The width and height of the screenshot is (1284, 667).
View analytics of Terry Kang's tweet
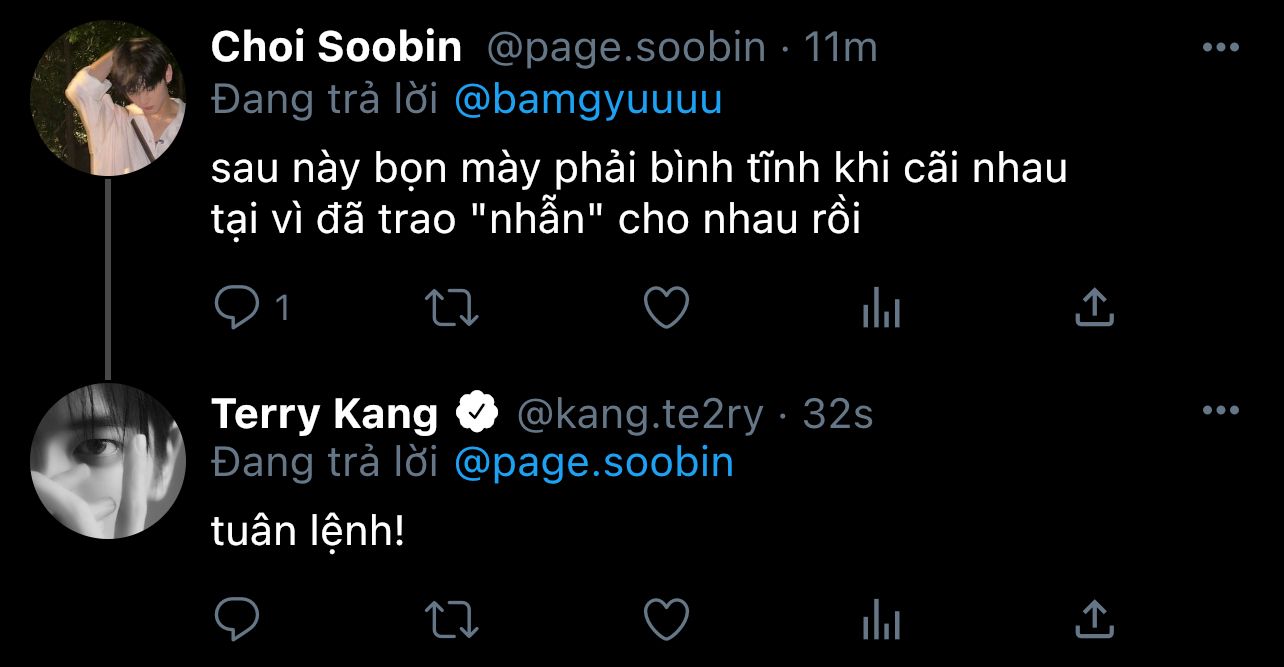(x=880, y=621)
